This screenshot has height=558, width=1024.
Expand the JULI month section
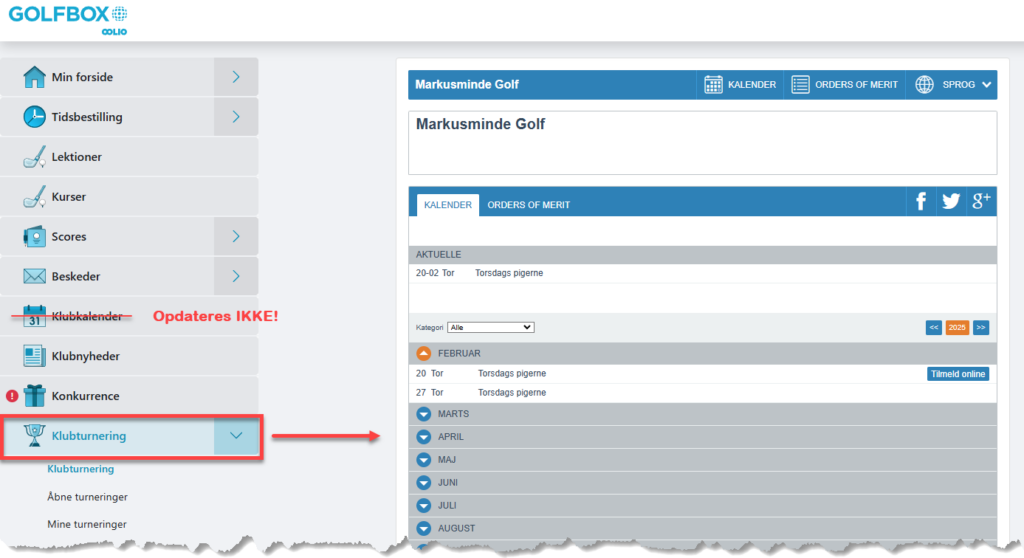click(423, 506)
